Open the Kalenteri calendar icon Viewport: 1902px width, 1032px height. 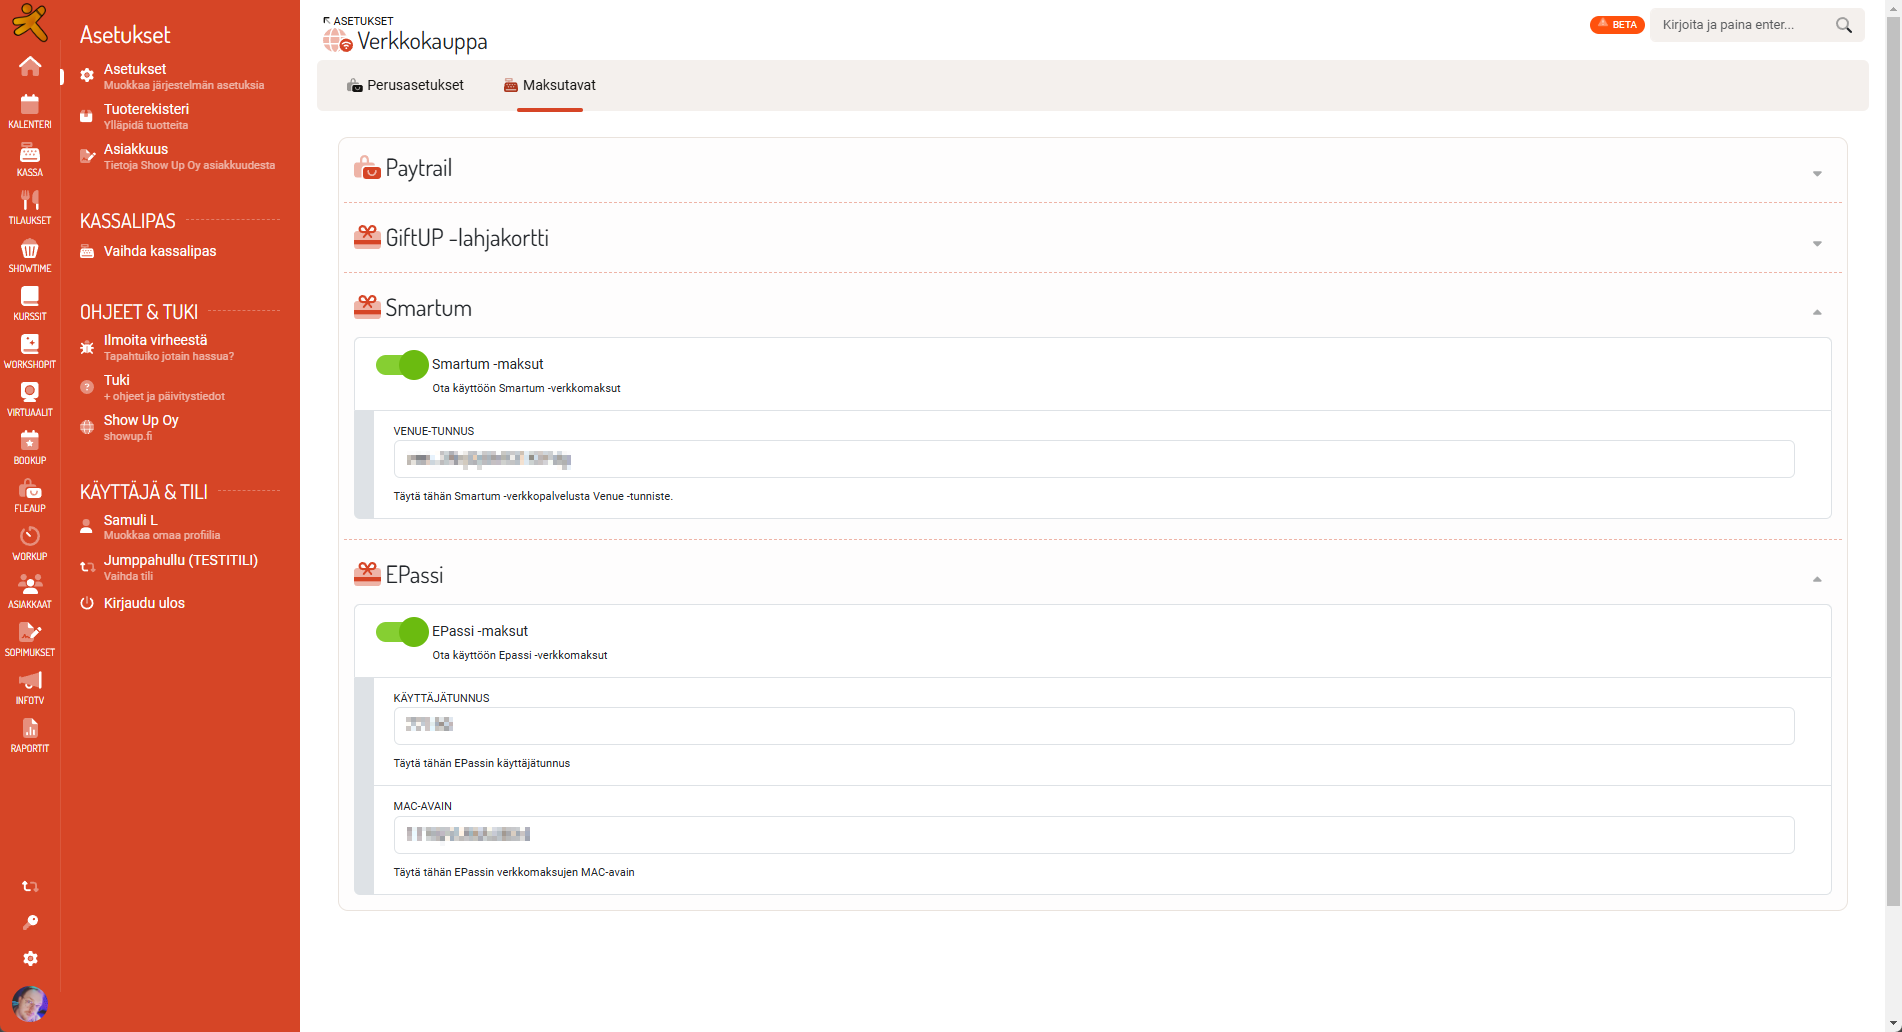[30, 110]
